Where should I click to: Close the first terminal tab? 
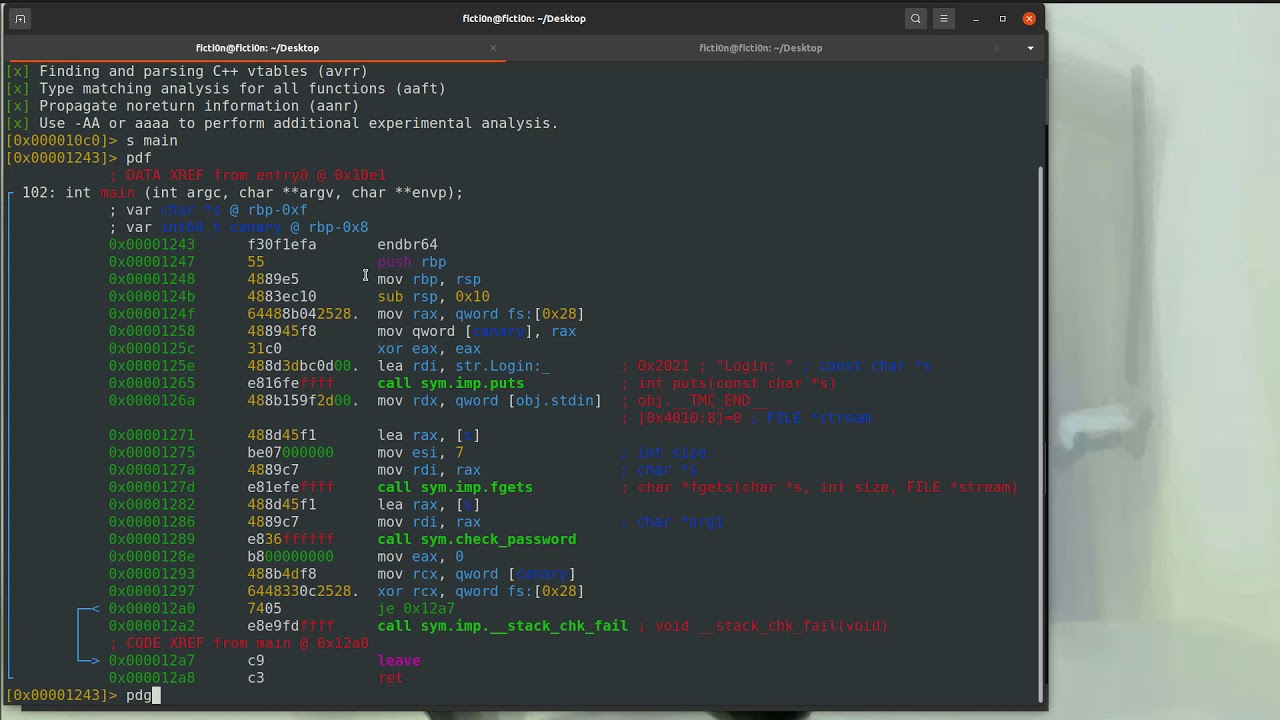coord(493,48)
